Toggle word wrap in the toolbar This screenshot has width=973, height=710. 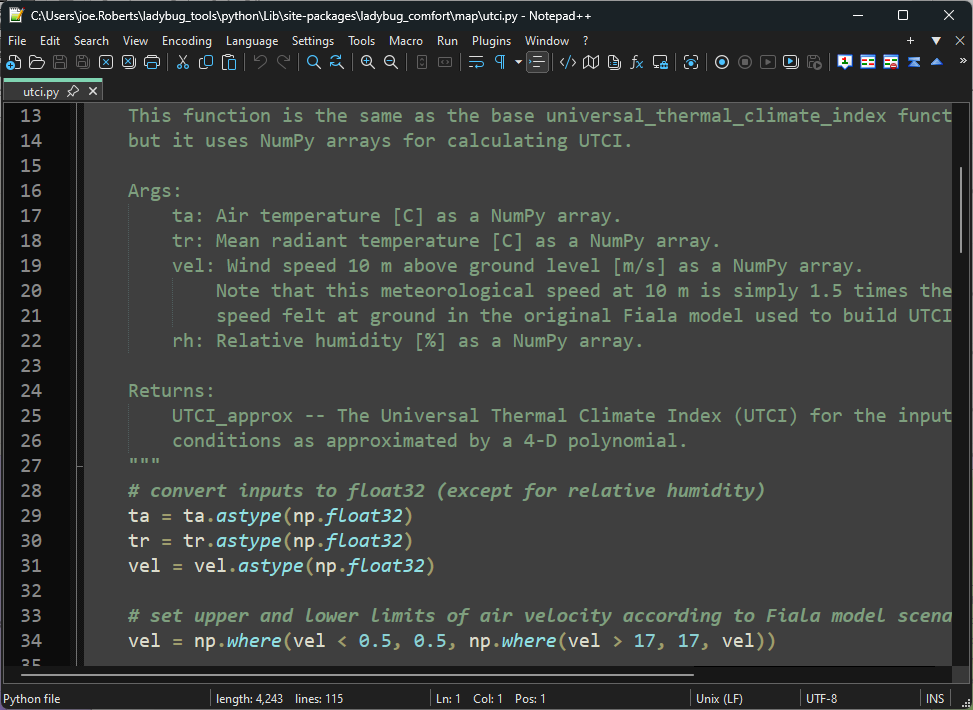pos(476,62)
